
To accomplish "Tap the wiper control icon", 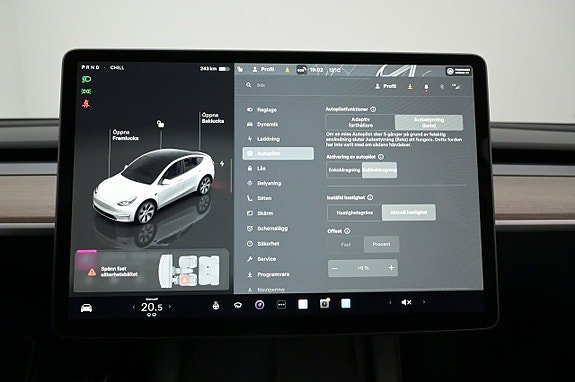I will click(x=238, y=305).
